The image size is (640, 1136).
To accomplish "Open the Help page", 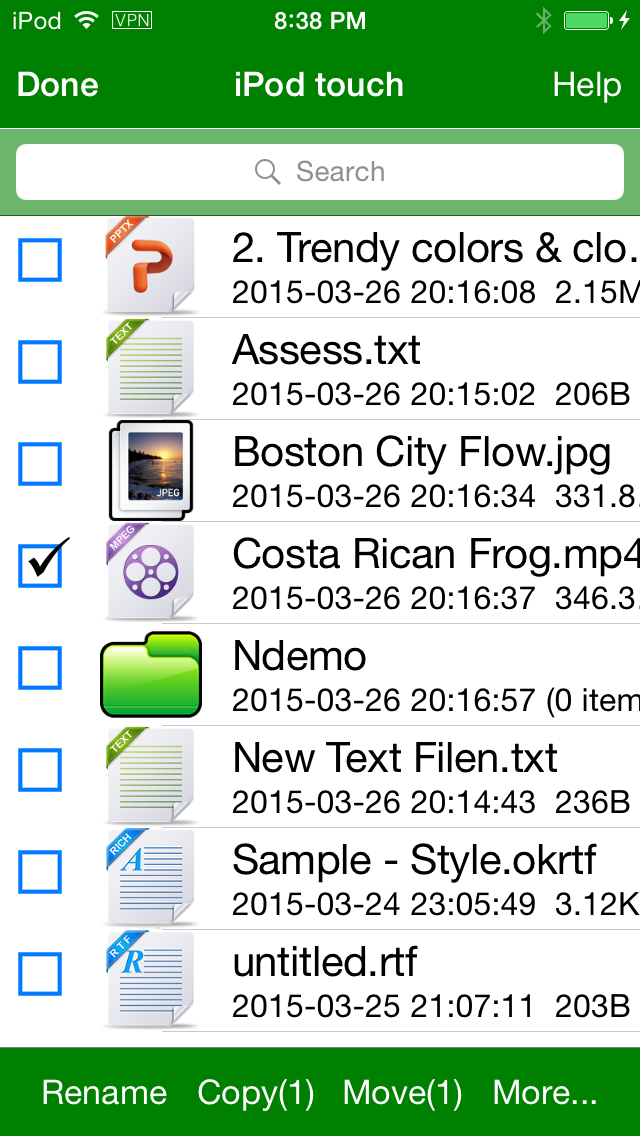I will coord(586,85).
